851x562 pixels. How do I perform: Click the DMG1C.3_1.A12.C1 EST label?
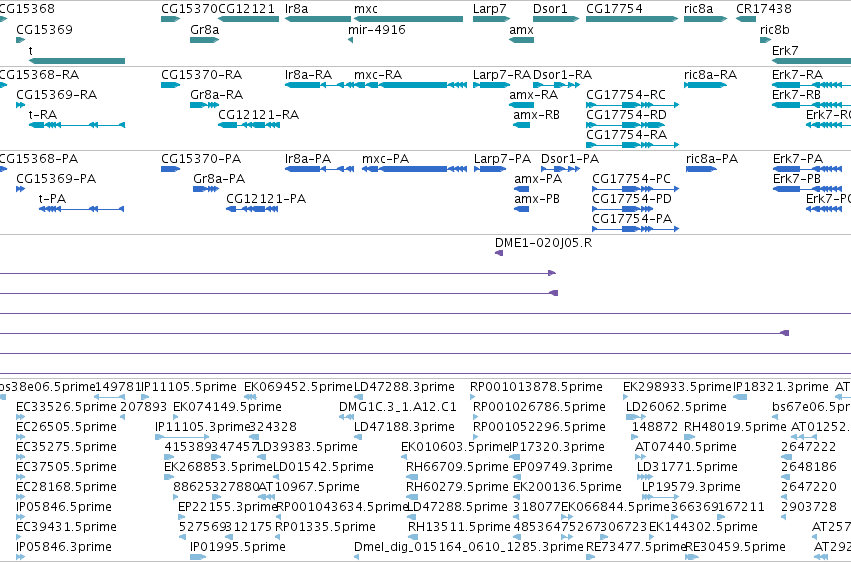(398, 407)
